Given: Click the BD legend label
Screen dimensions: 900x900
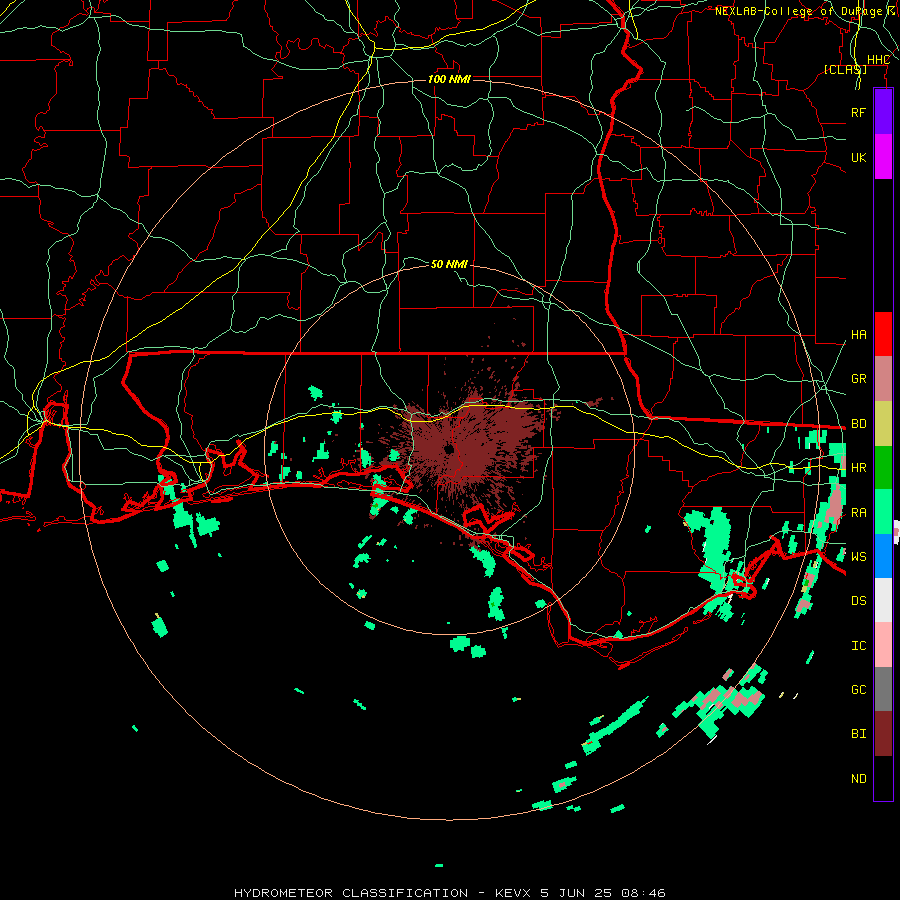Looking at the screenshot, I should pyautogui.click(x=859, y=424).
